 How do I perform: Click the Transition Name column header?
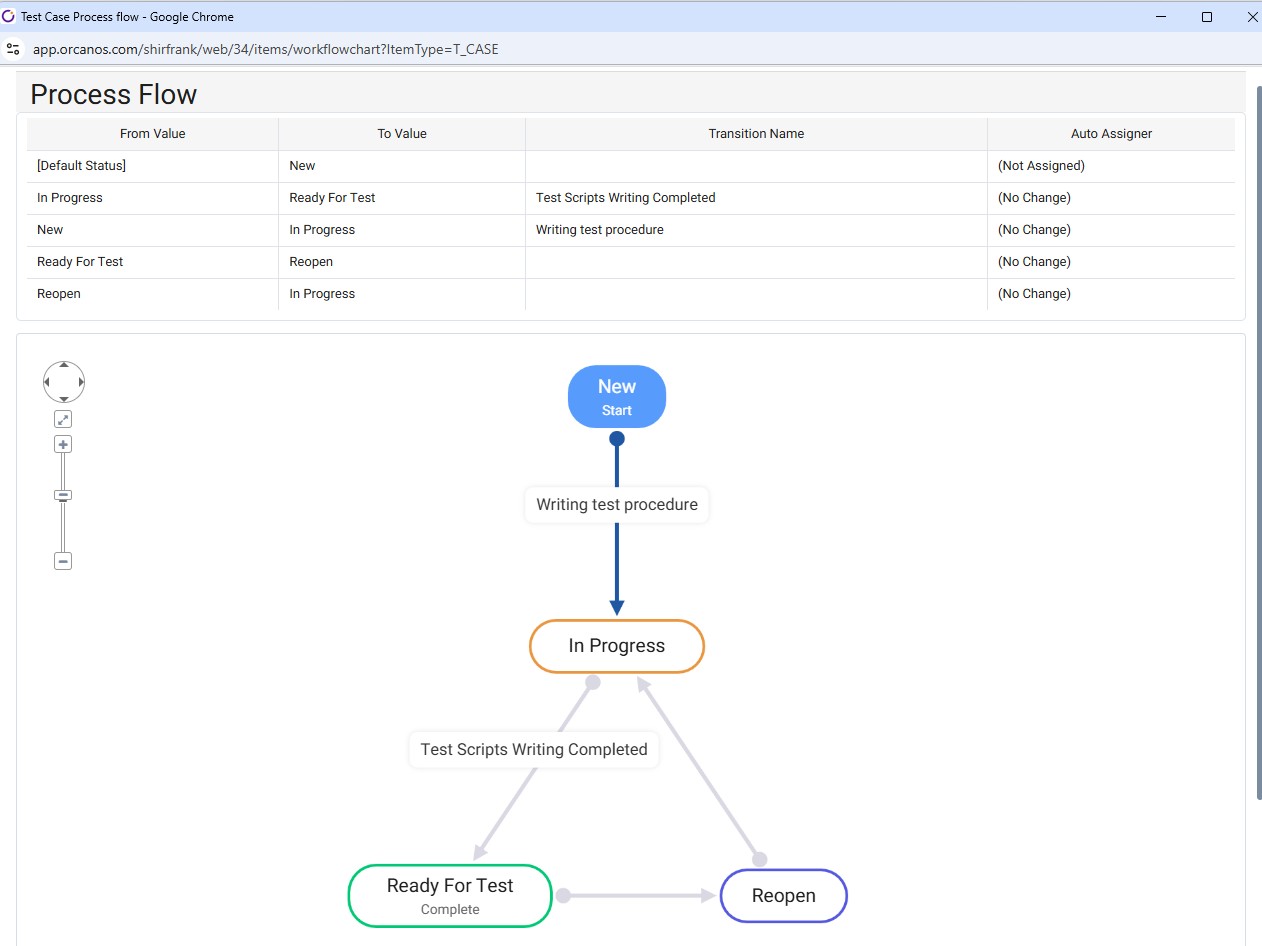pyautogui.click(x=756, y=134)
